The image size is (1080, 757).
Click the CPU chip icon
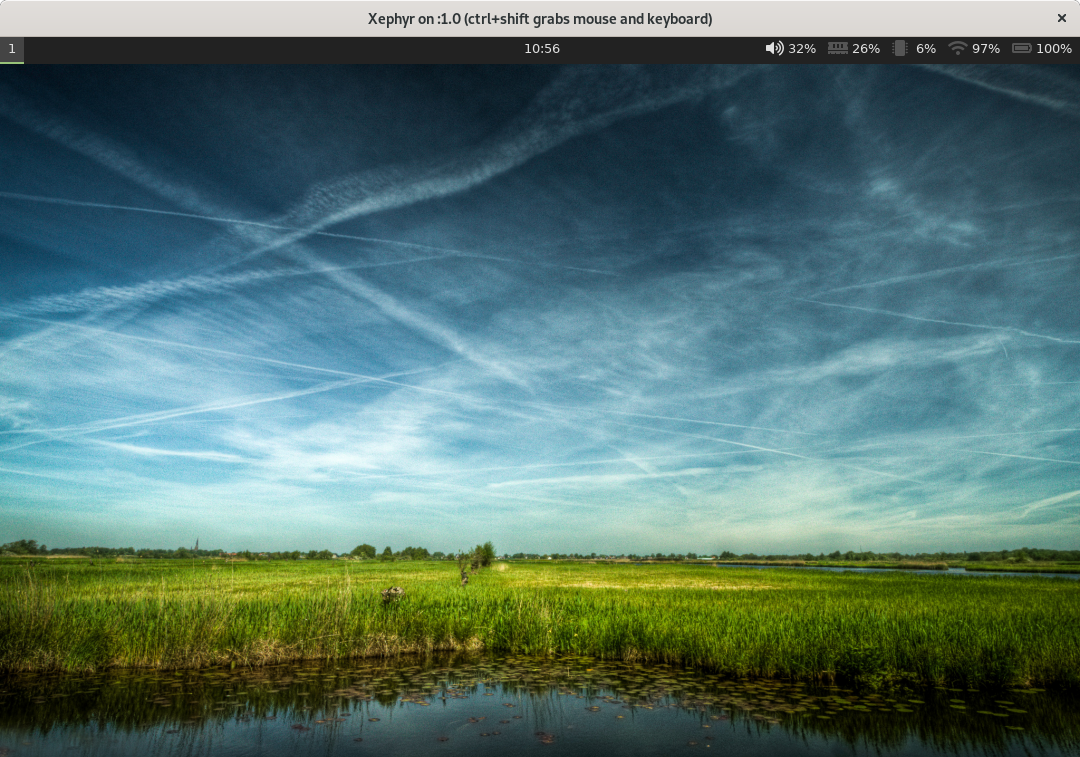click(x=900, y=48)
